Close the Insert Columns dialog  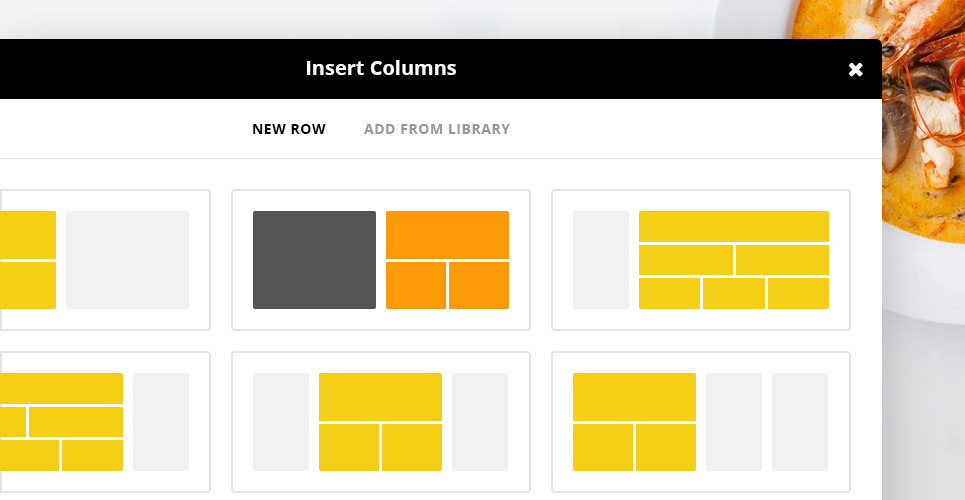click(855, 69)
